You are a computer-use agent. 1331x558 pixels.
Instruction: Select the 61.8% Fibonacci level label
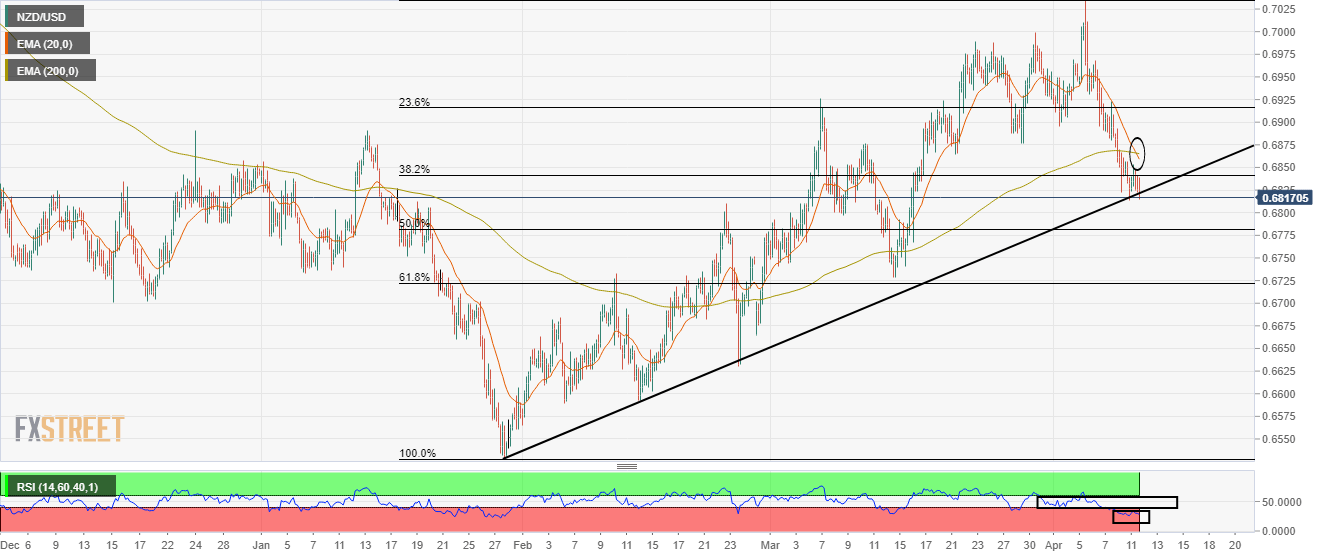click(414, 277)
